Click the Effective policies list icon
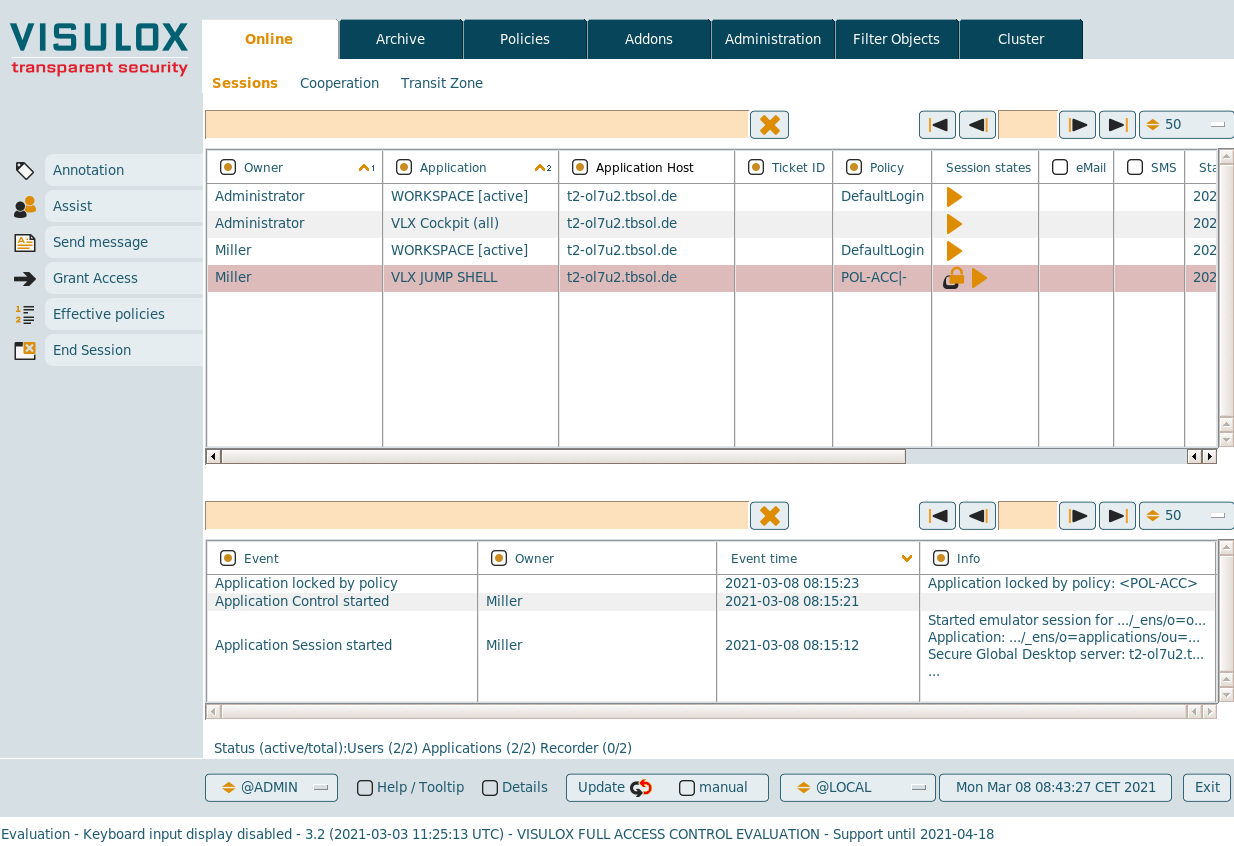 click(25, 314)
